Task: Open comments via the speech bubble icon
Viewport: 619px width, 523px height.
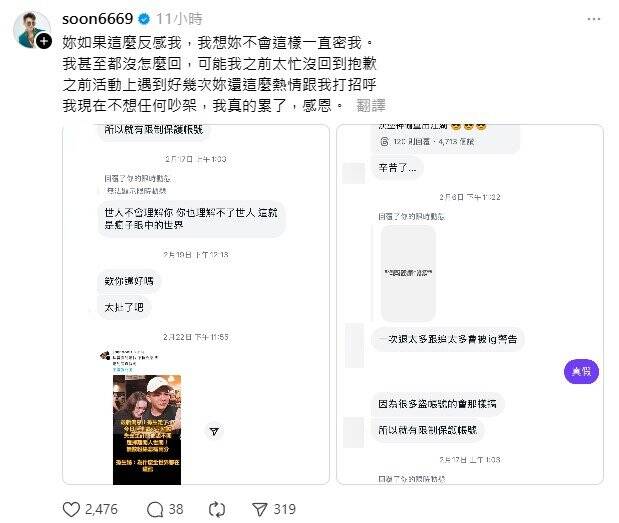Action: [x=155, y=509]
